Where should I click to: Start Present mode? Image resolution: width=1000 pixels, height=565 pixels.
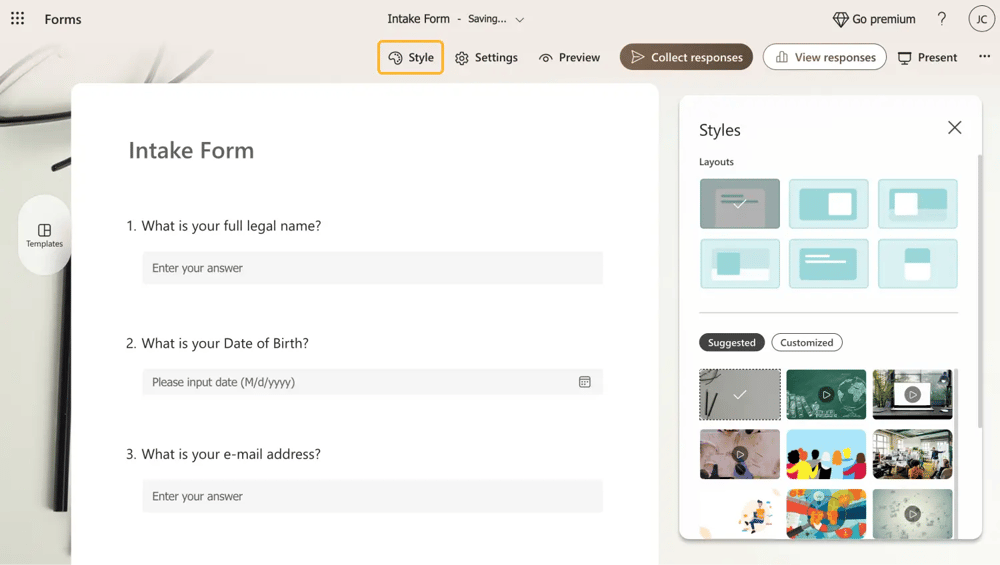927,57
